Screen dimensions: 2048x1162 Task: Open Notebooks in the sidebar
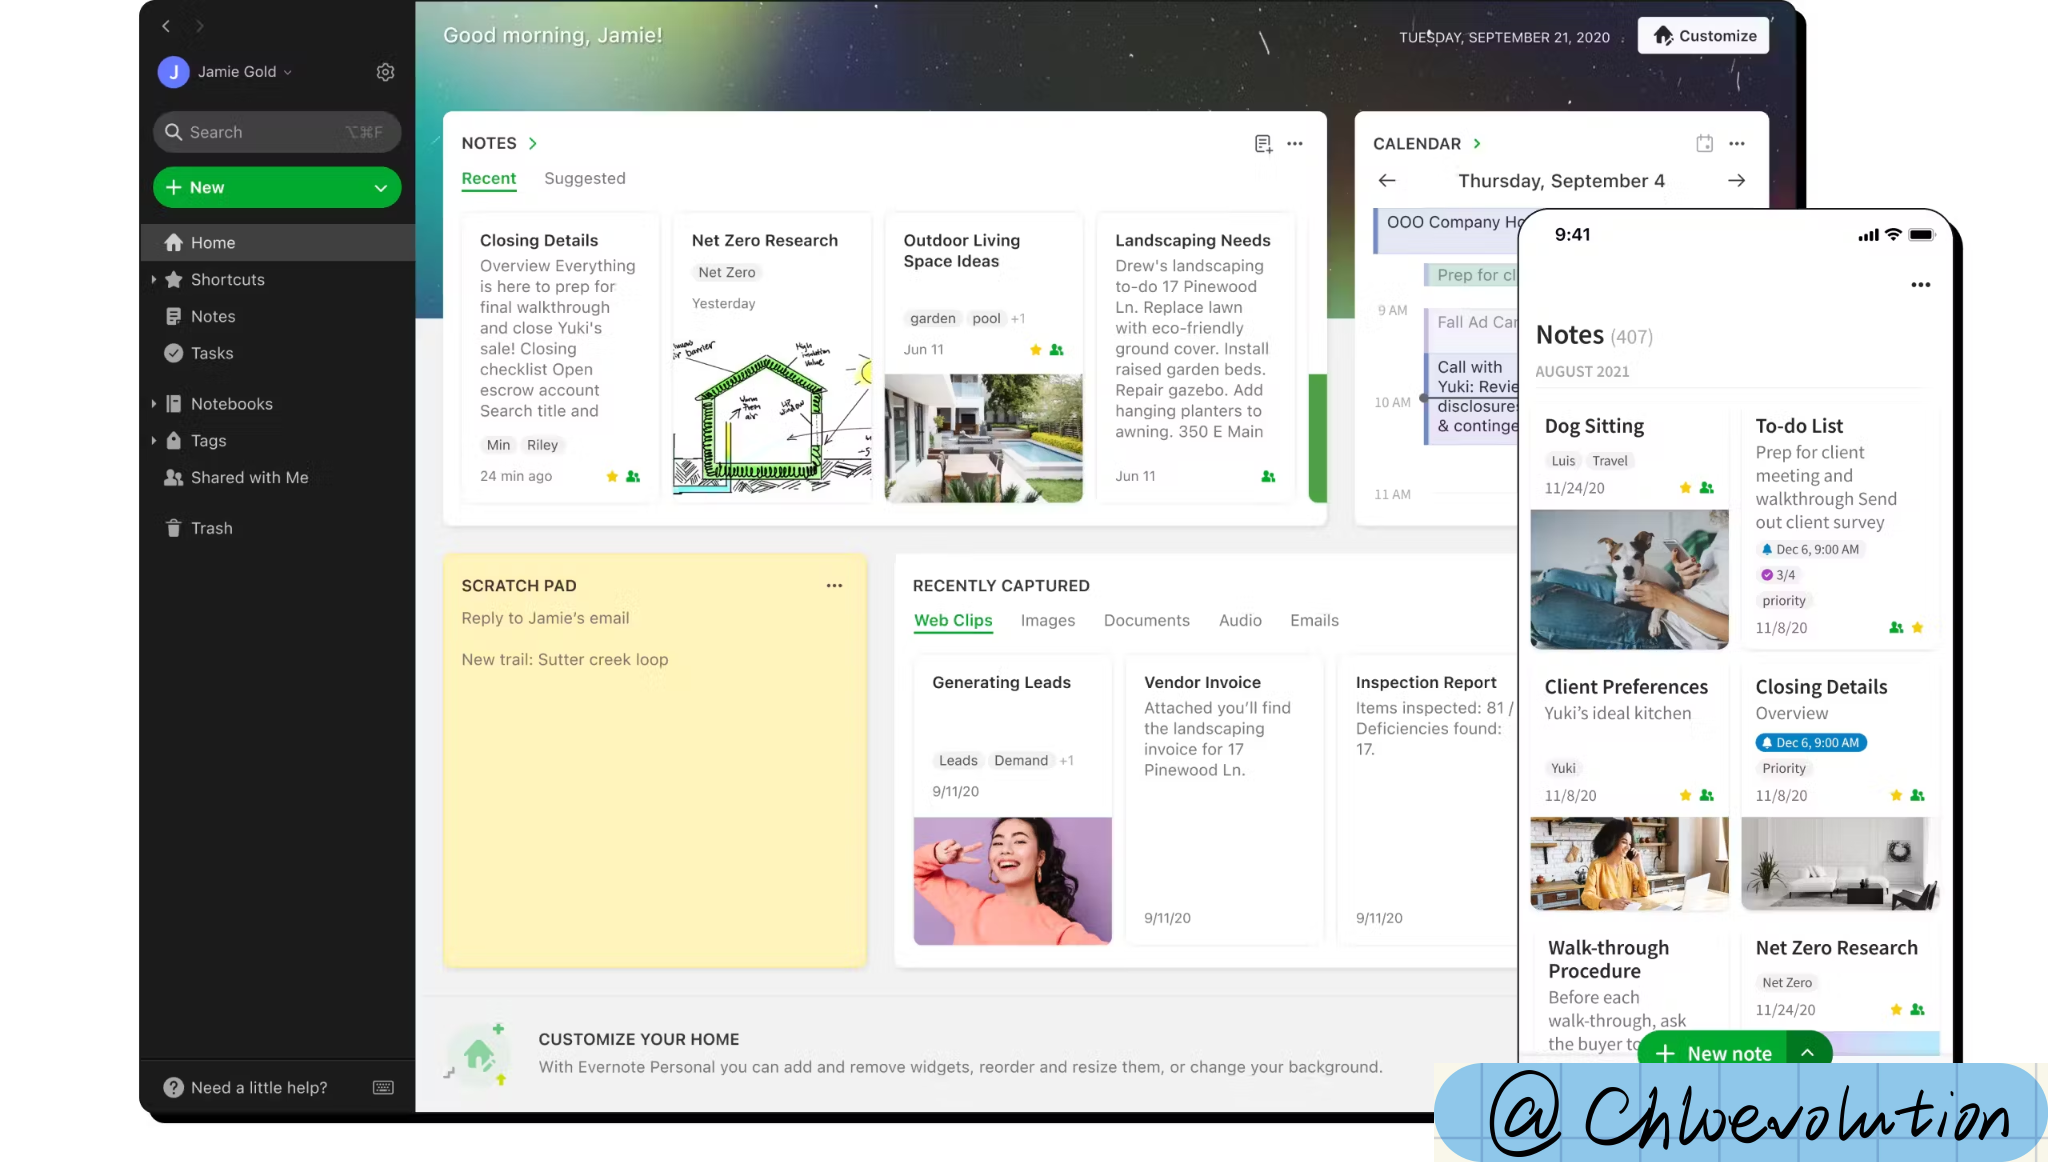(x=231, y=404)
